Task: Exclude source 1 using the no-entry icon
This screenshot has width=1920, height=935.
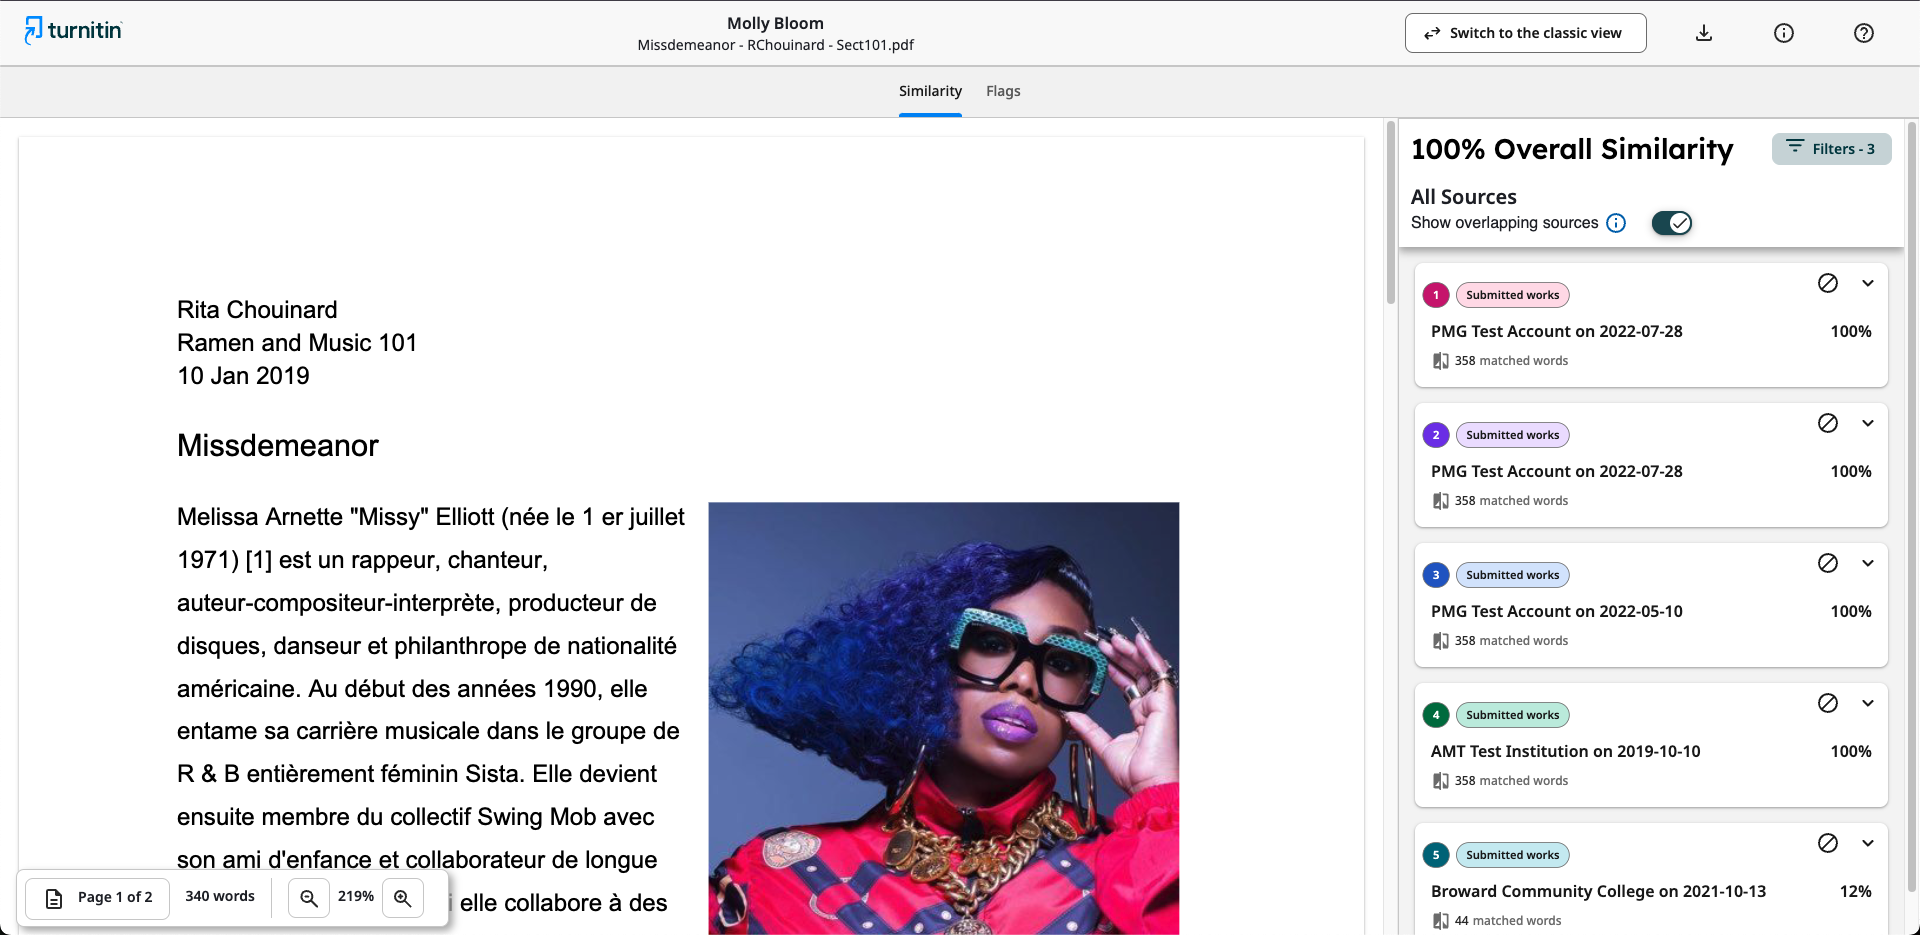Action: 1829,283
